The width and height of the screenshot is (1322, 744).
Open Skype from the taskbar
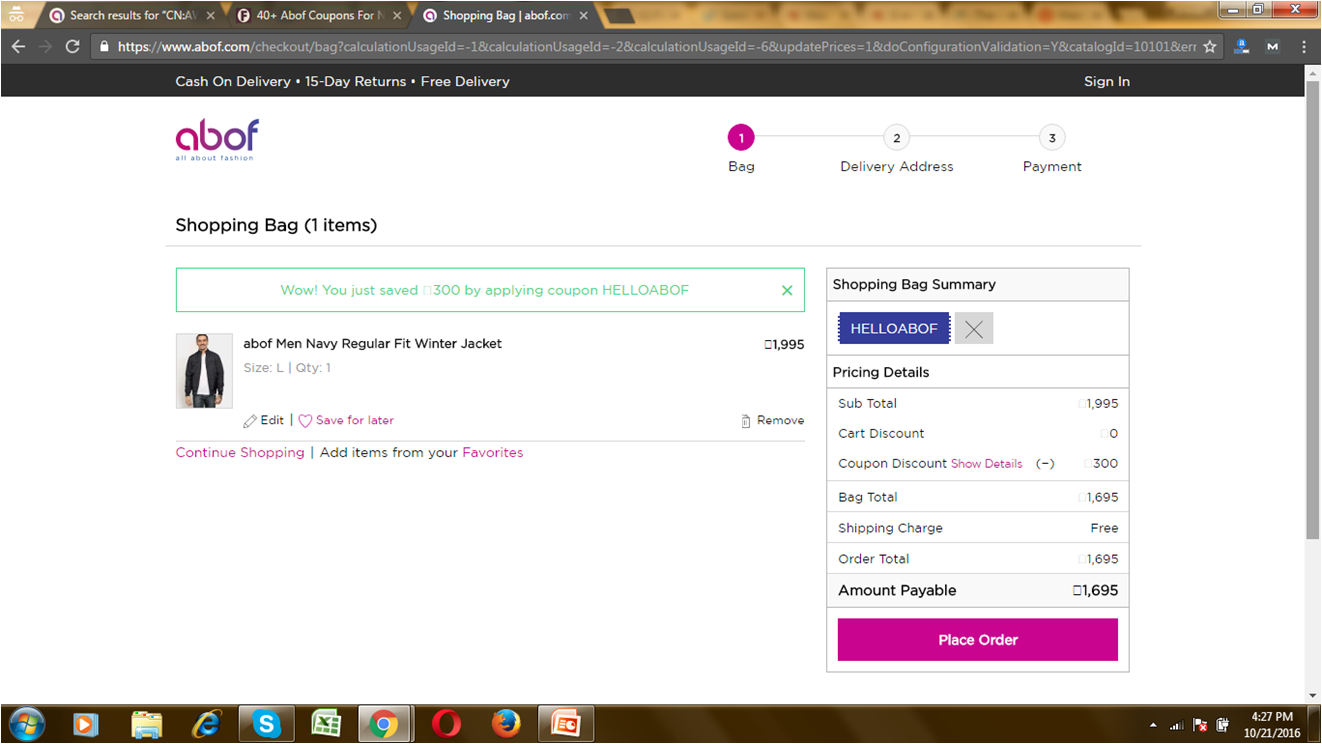[x=266, y=724]
